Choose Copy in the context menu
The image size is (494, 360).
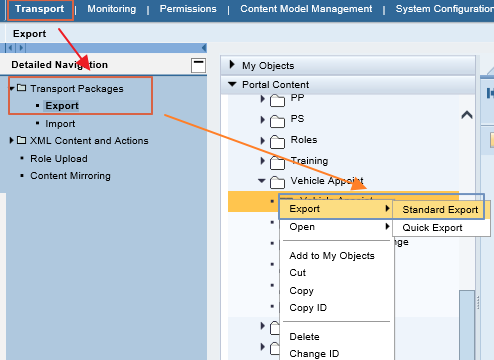pyautogui.click(x=302, y=291)
